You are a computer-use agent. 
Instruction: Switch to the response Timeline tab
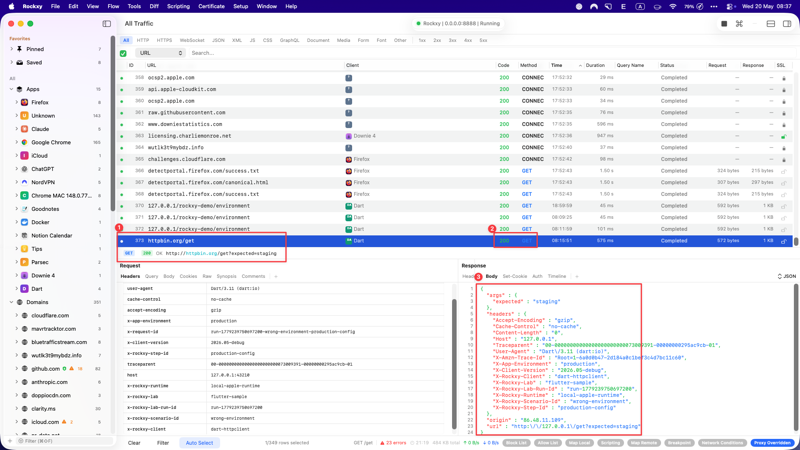[x=557, y=277]
